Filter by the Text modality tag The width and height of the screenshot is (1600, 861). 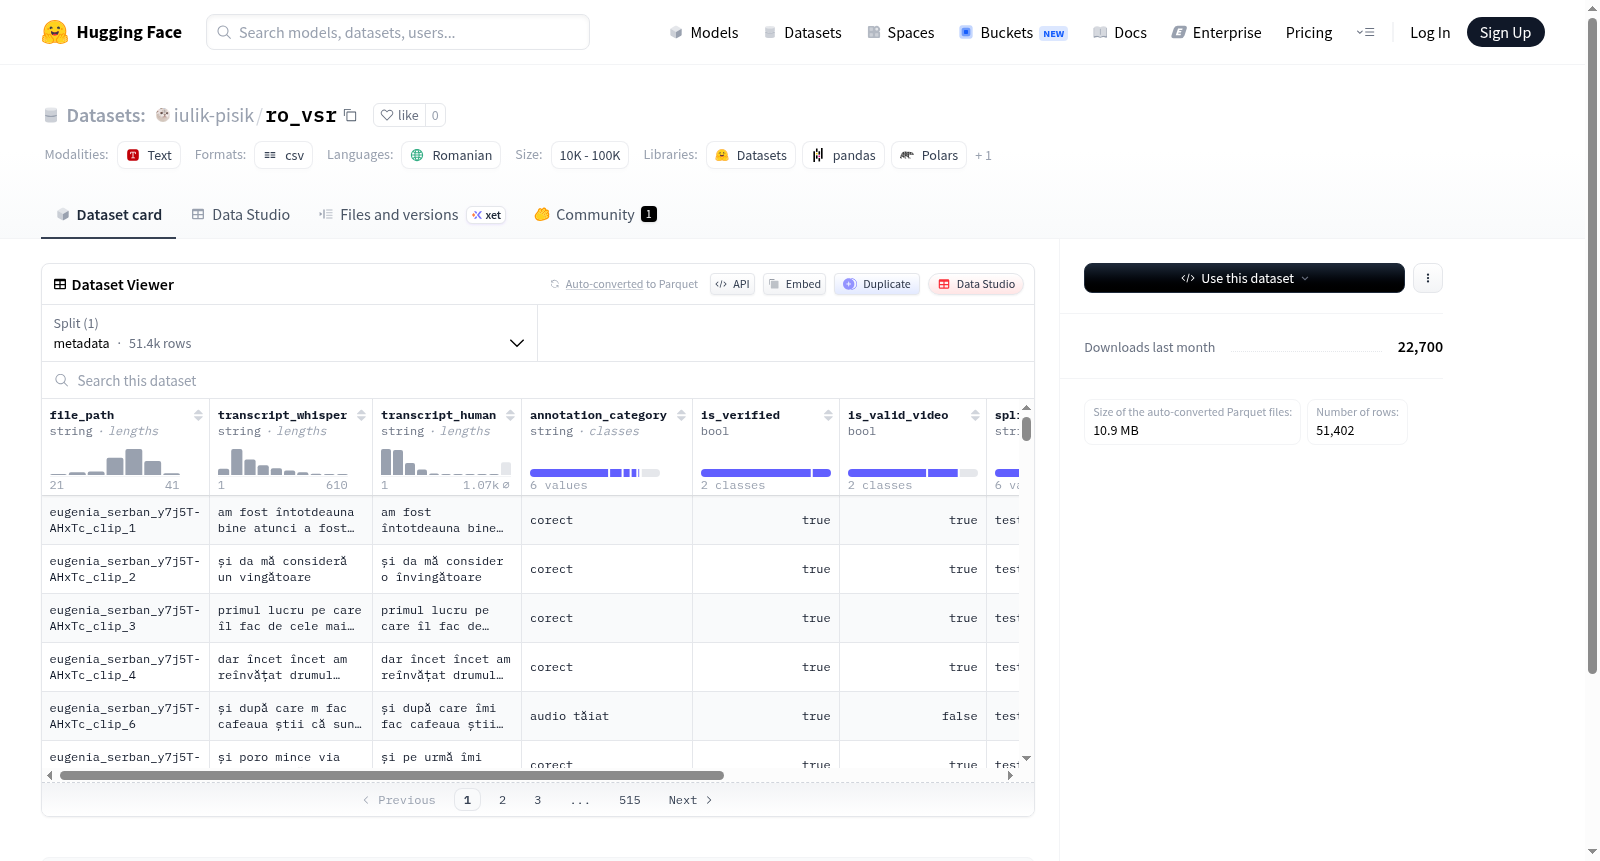(x=149, y=155)
